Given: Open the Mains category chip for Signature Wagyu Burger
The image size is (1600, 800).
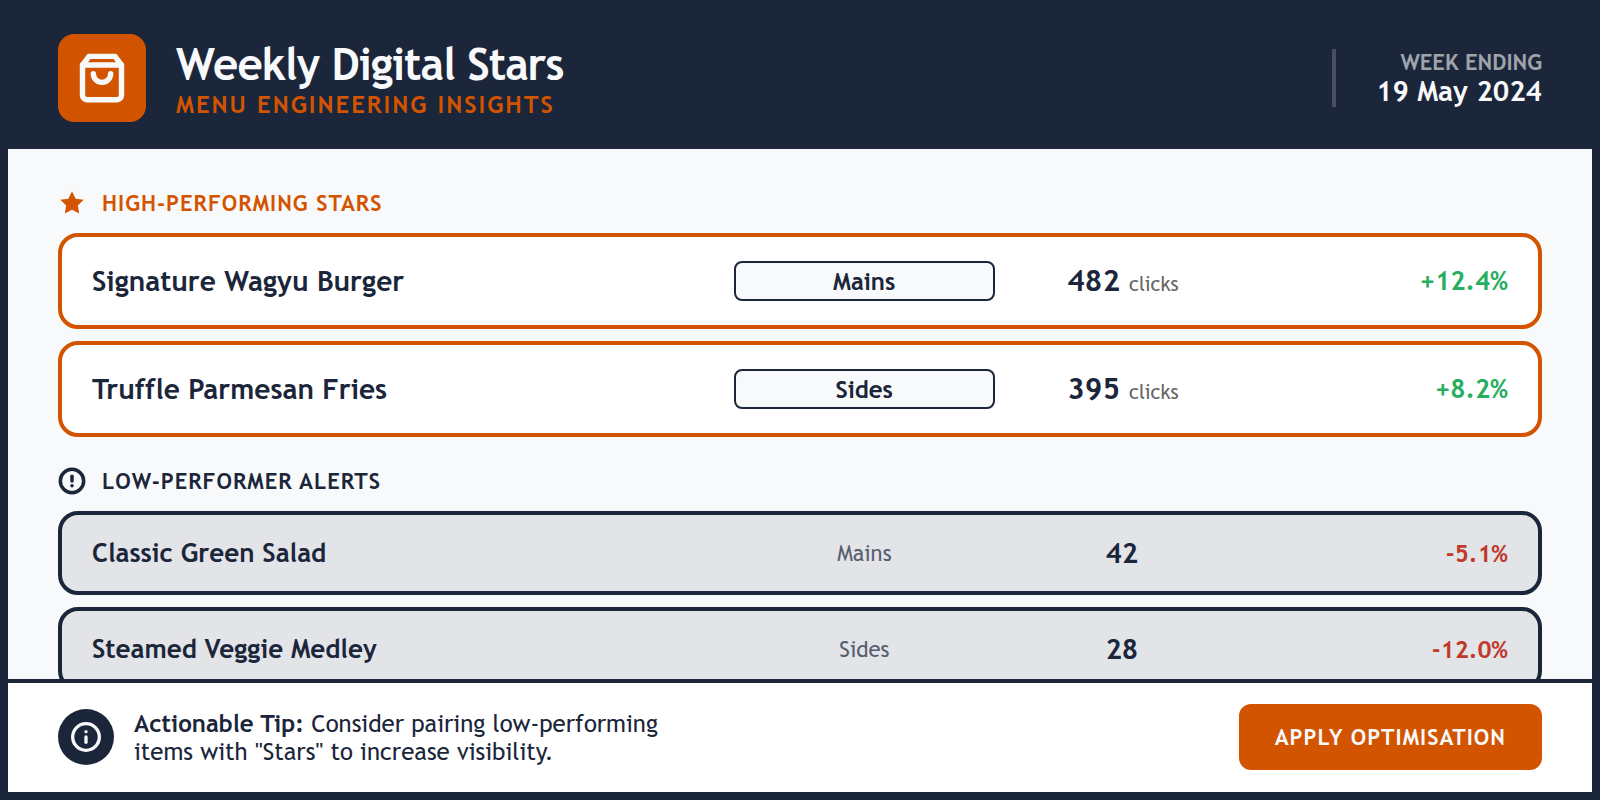Looking at the screenshot, I should 863,281.
